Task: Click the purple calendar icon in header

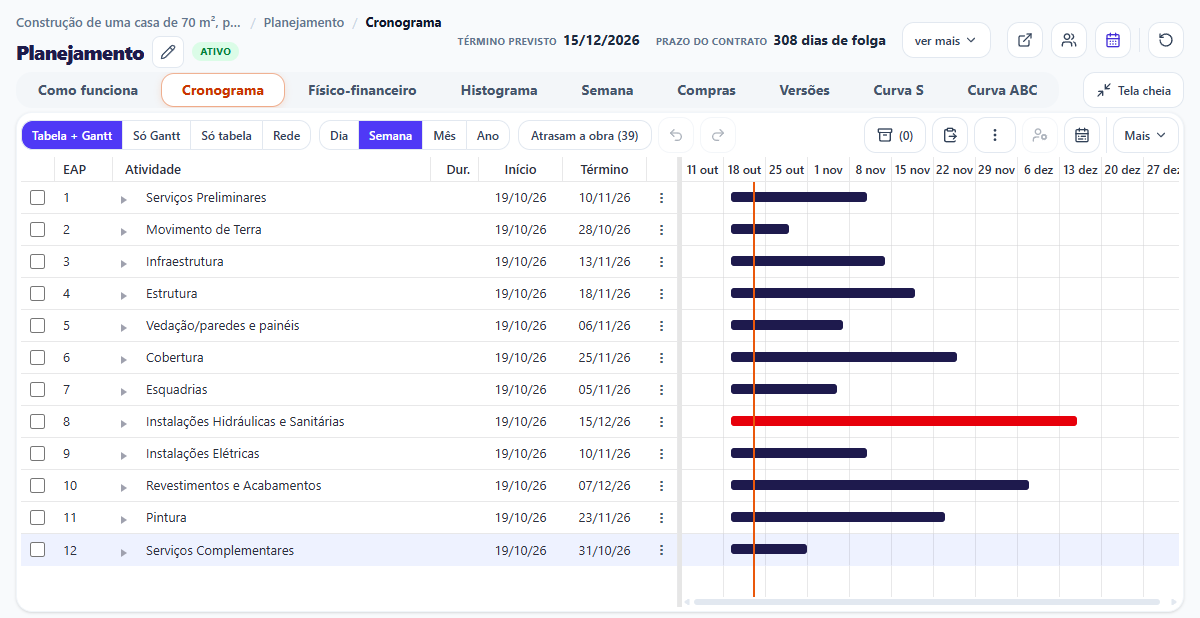Action: pyautogui.click(x=1113, y=40)
